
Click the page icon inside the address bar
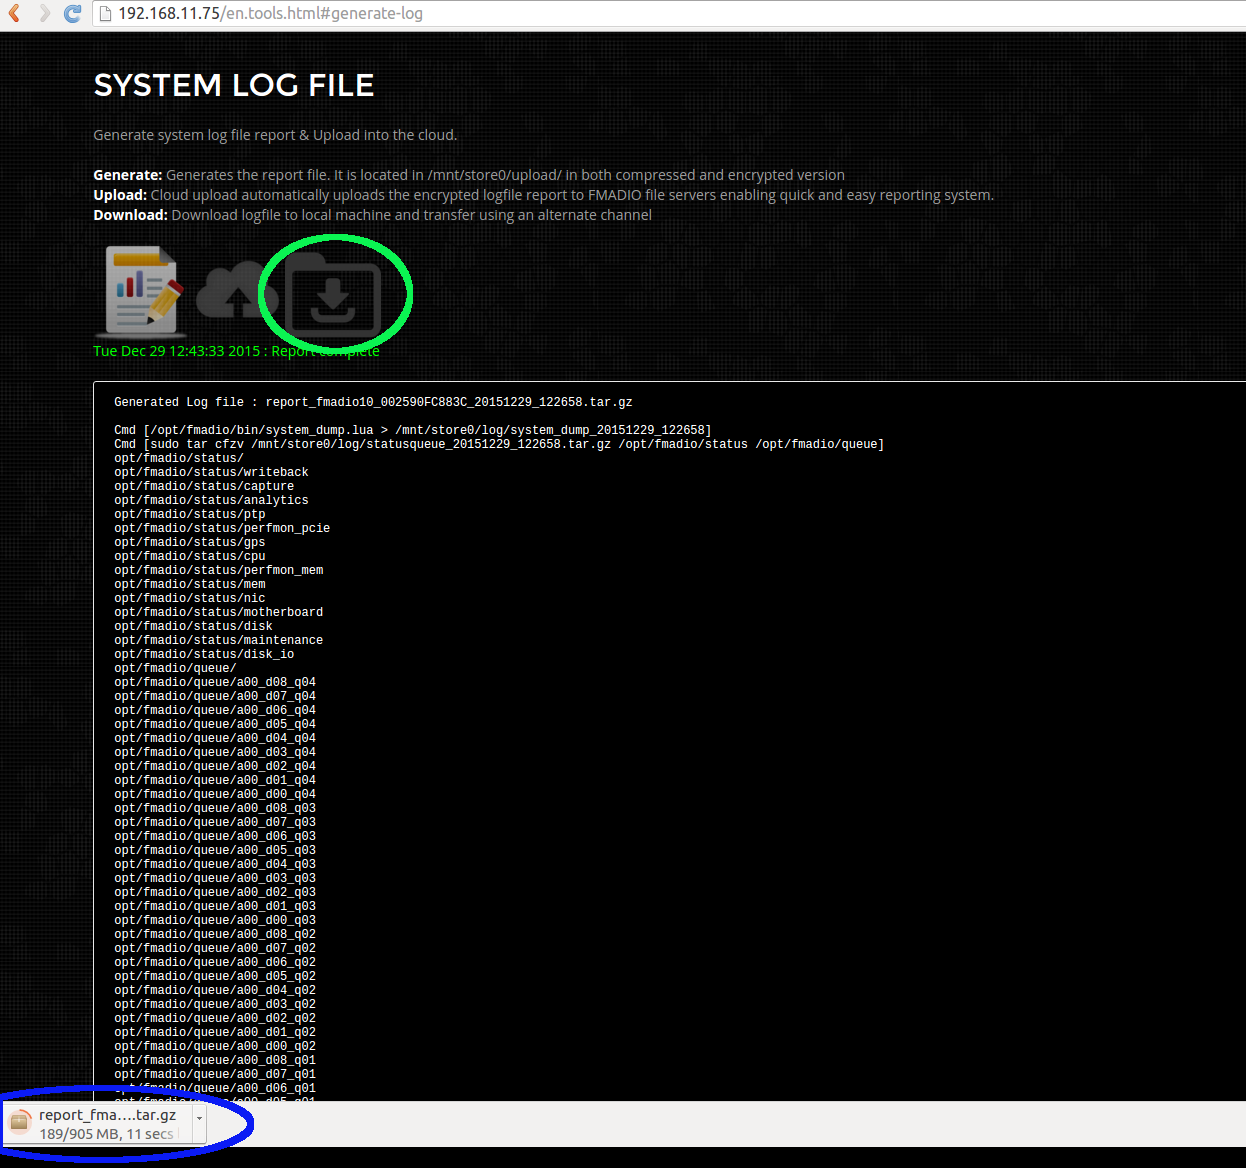(103, 13)
